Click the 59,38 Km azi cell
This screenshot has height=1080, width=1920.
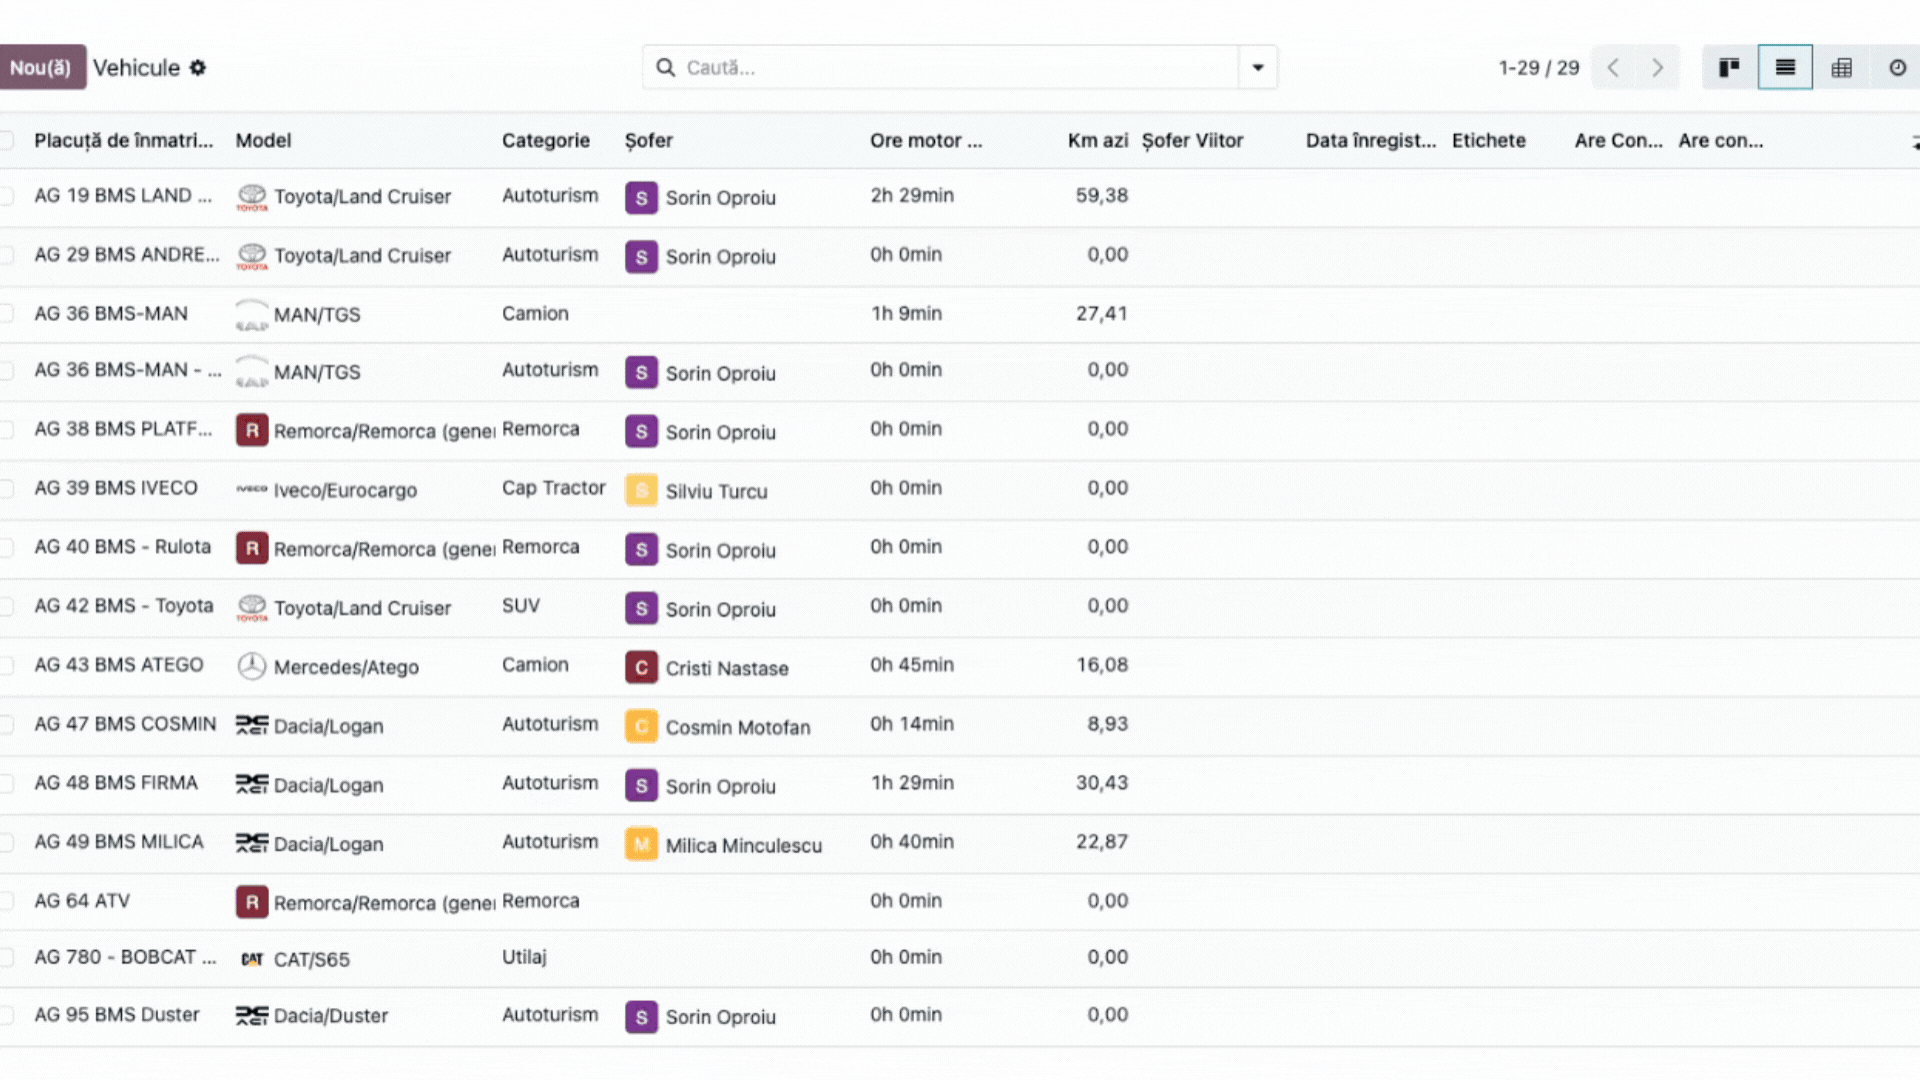tap(1102, 196)
